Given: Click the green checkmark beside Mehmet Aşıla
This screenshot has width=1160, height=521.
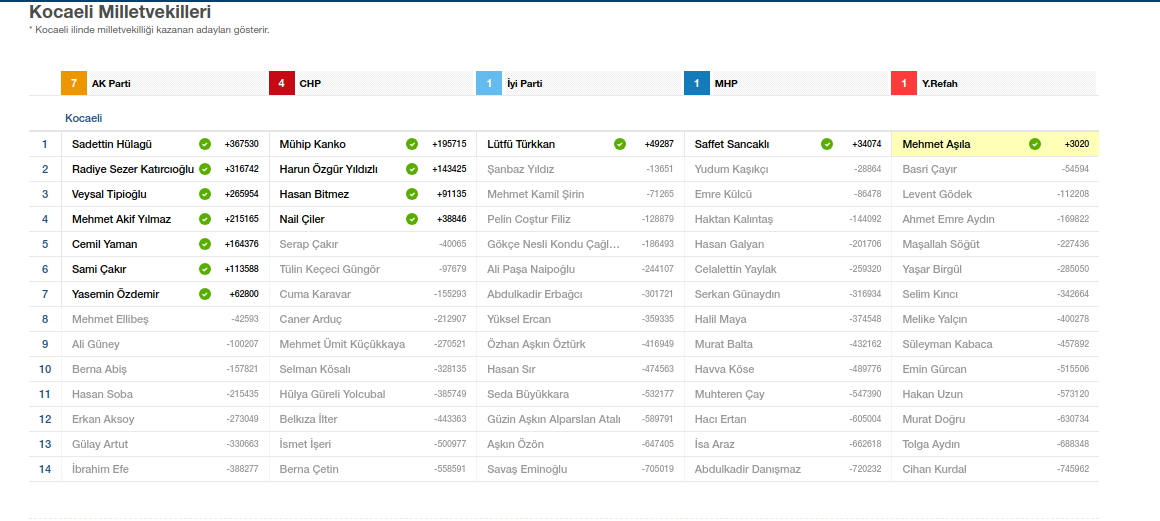Looking at the screenshot, I should click(1035, 144).
